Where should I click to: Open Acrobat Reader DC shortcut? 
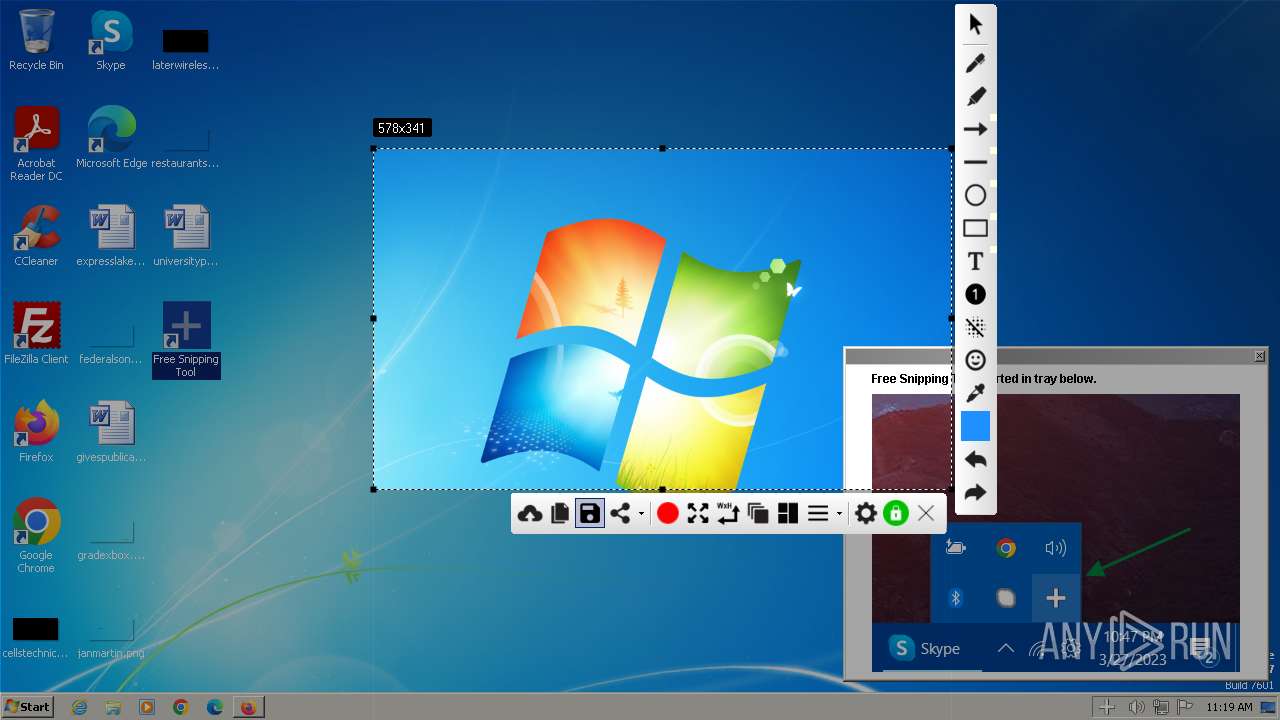(x=36, y=144)
